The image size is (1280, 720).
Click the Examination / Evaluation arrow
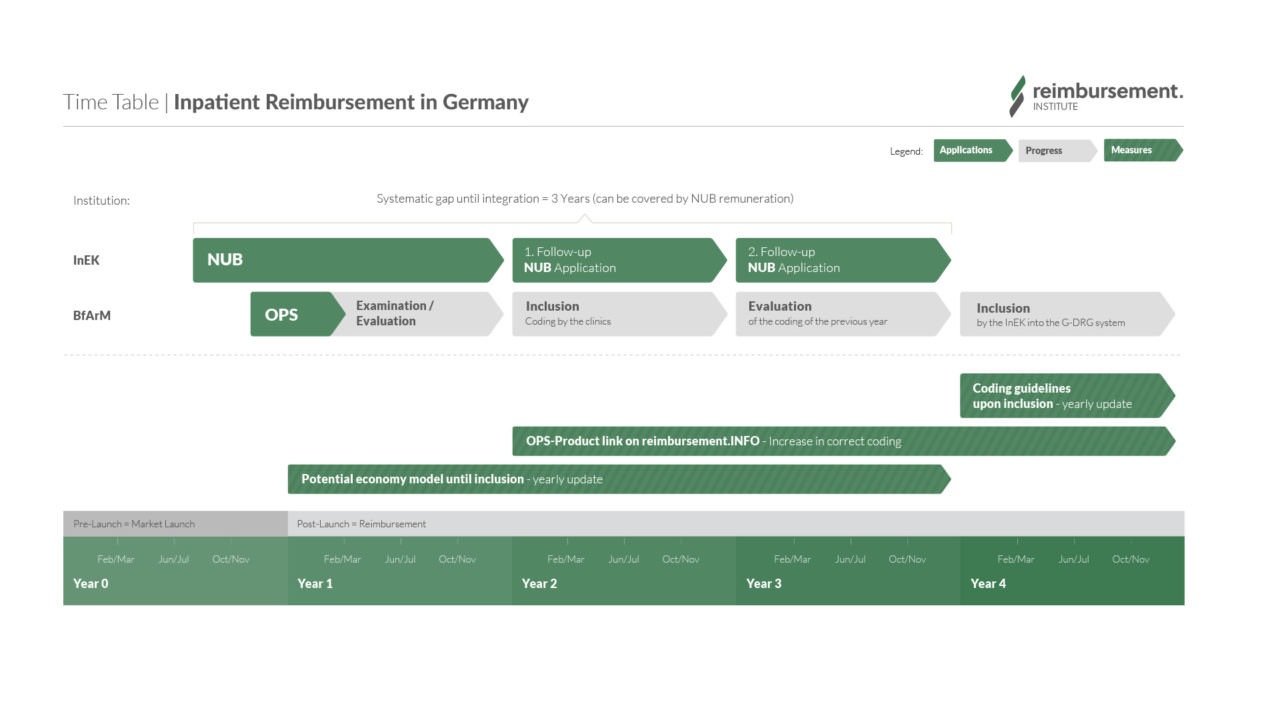pyautogui.click(x=418, y=314)
